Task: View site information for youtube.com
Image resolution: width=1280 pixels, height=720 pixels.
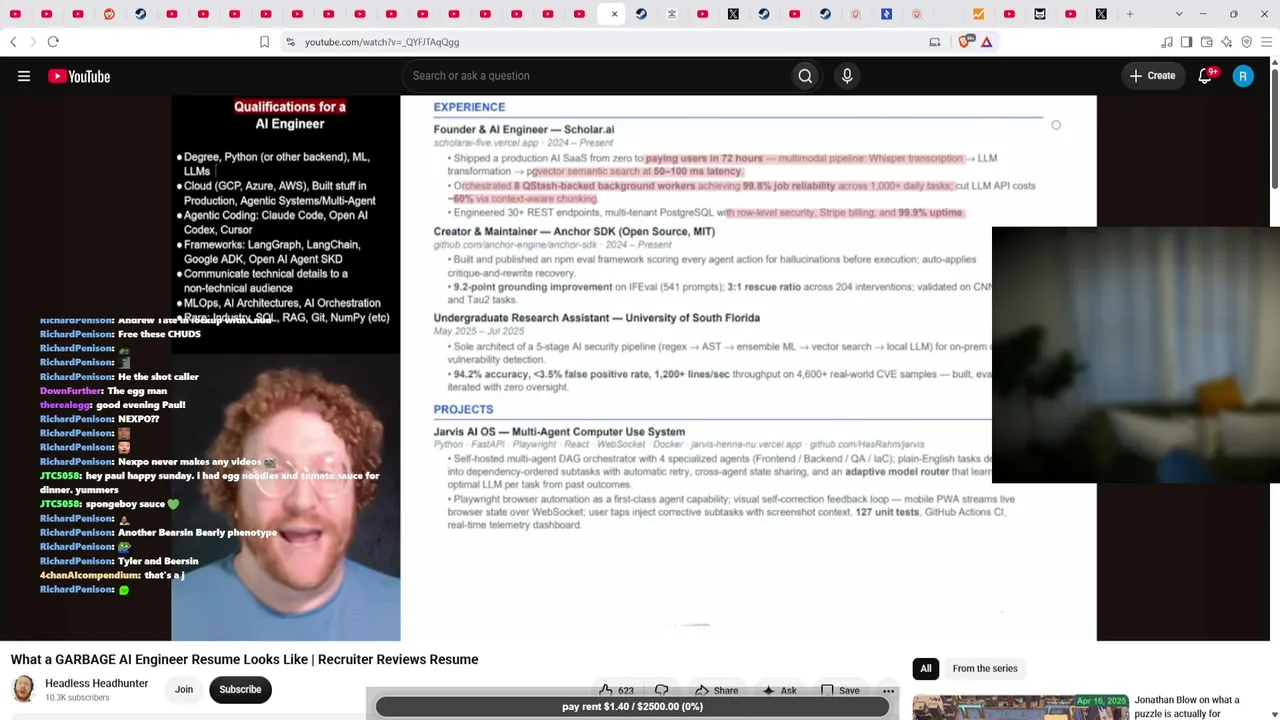Action: pos(290,42)
